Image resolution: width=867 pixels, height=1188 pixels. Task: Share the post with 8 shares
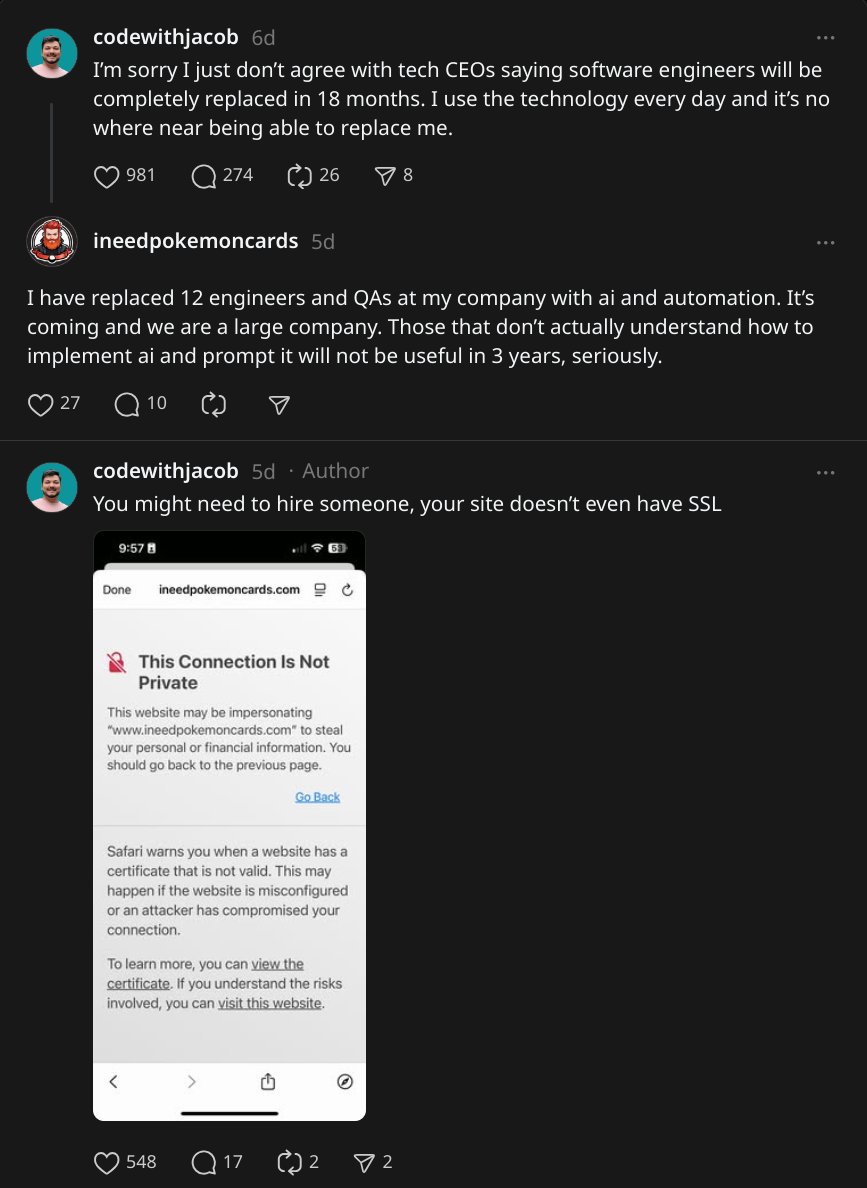[384, 176]
